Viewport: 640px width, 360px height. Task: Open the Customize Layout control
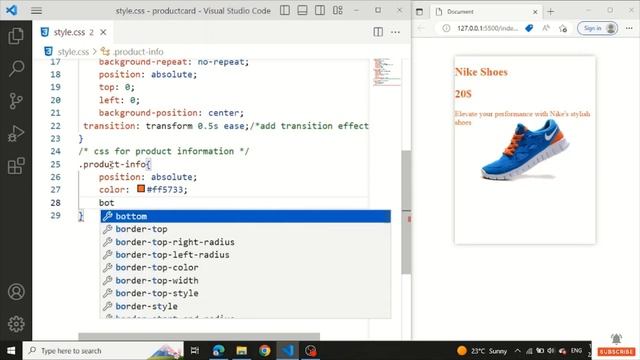click(338, 11)
